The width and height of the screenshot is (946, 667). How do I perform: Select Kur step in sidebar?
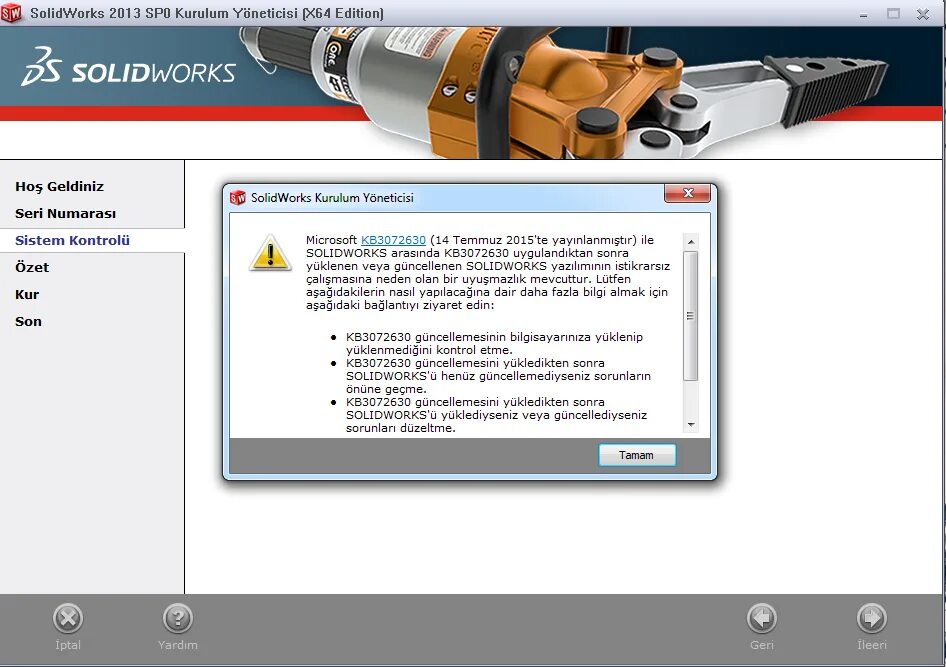click(x=27, y=294)
